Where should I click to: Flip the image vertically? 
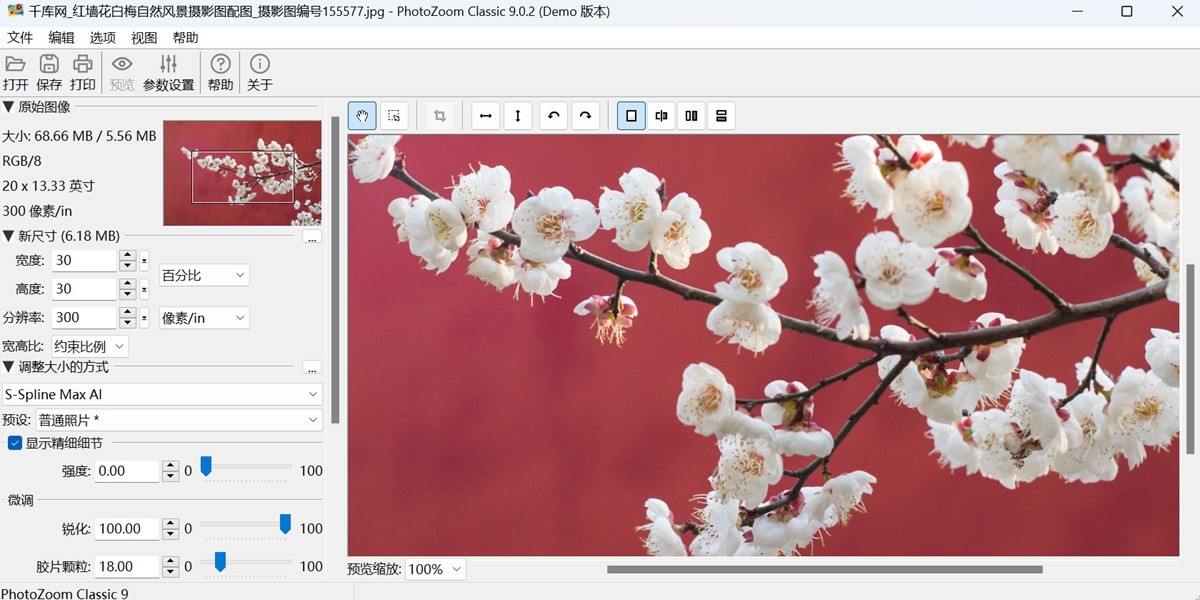(x=517, y=115)
